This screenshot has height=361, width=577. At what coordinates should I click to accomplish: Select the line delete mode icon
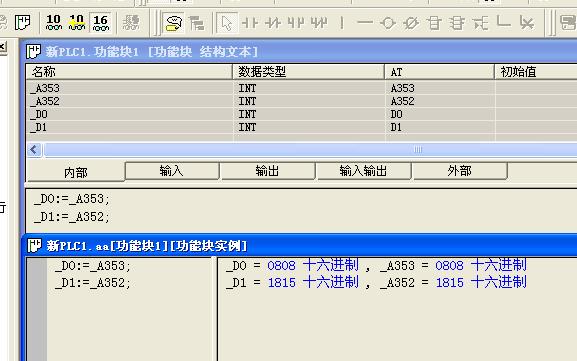coord(527,23)
